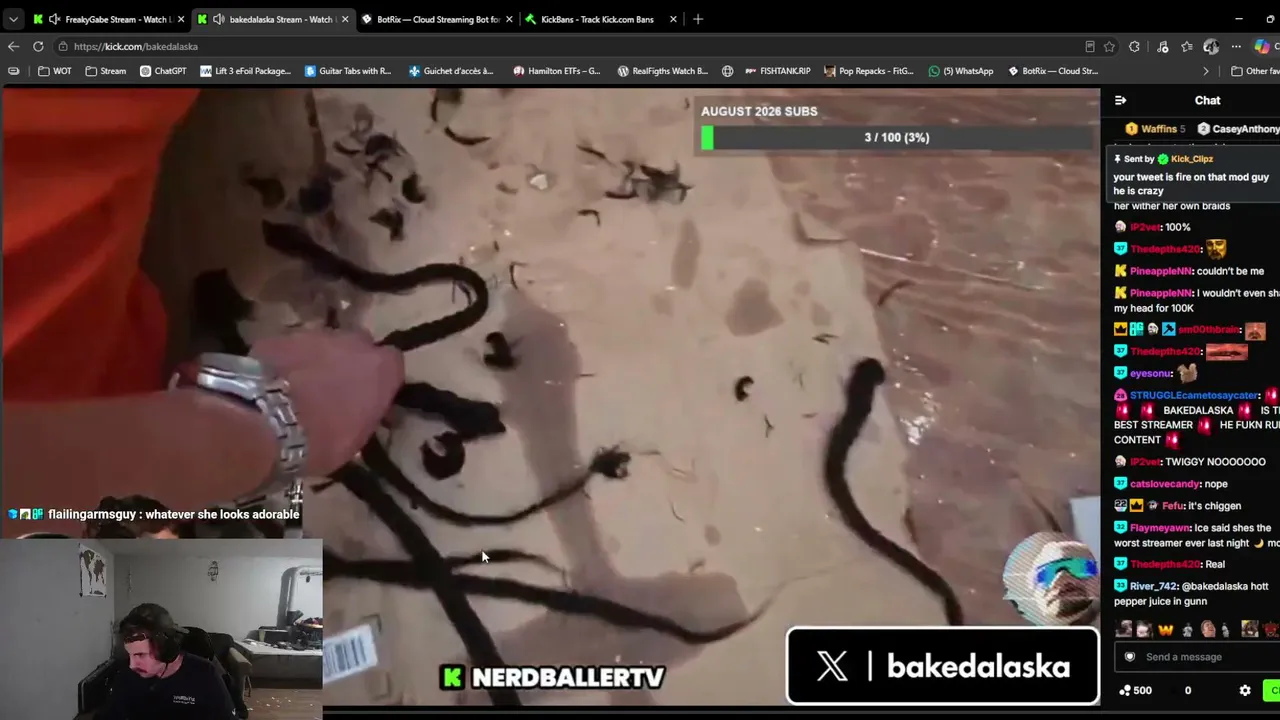Close the BotRix Cloud Streaming Bot tab
The height and width of the screenshot is (720, 1280).
(x=509, y=19)
